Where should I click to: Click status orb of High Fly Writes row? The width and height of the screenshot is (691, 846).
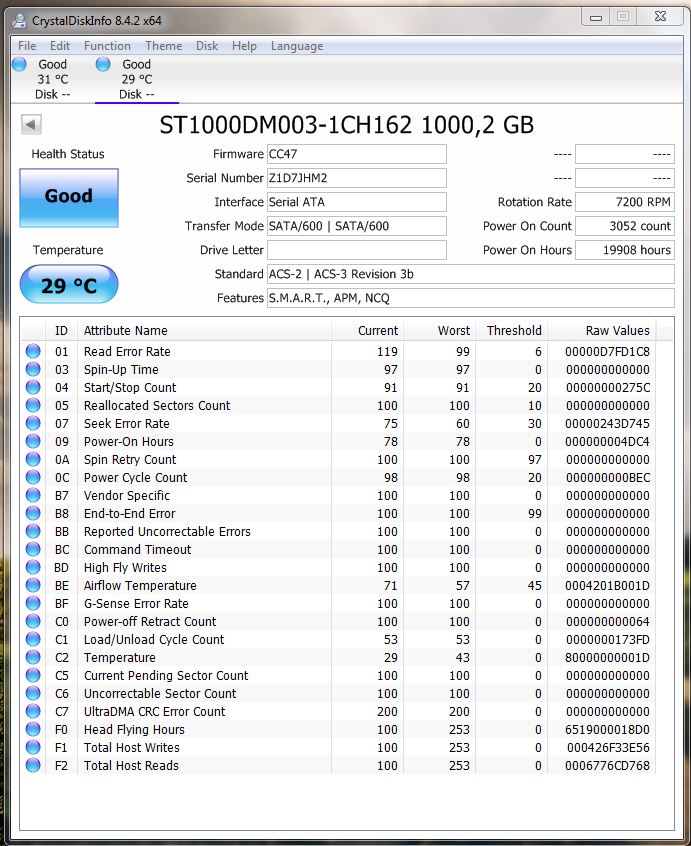coord(33,567)
